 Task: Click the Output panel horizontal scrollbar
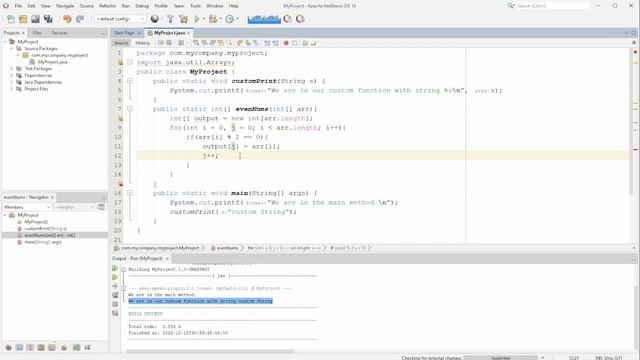(x=210, y=351)
